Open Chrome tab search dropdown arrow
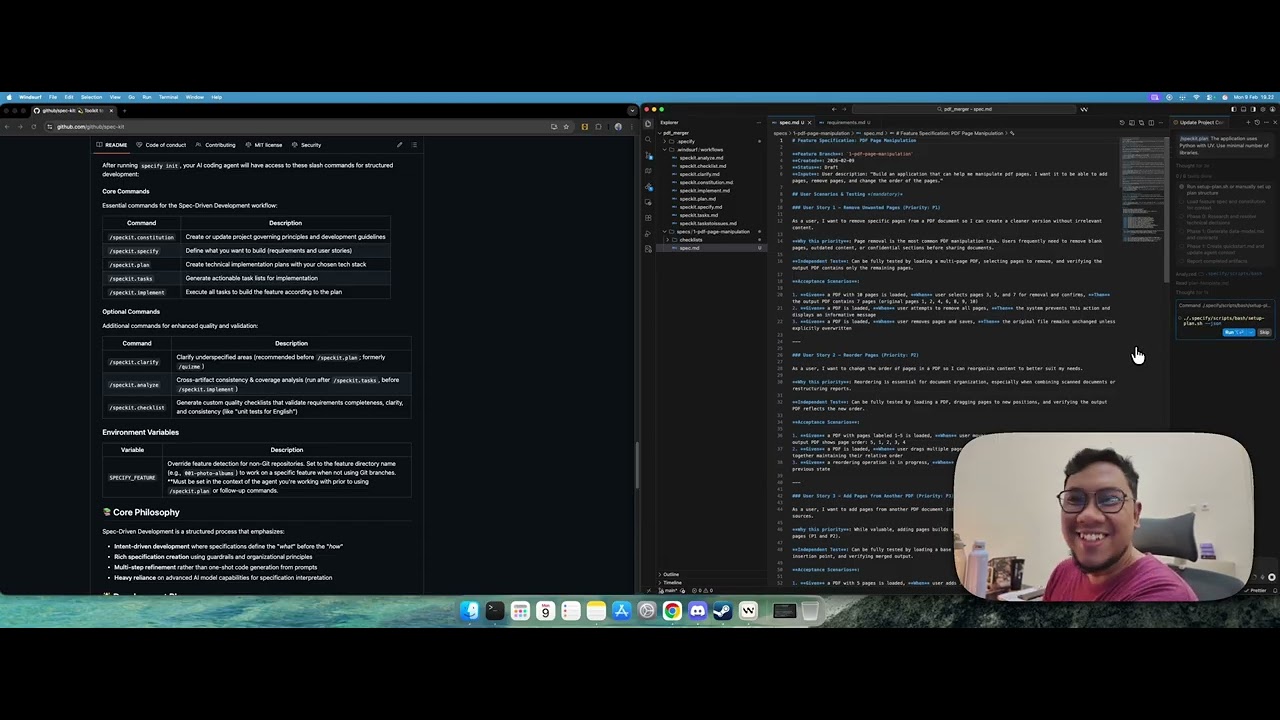This screenshot has height=720, width=1280. [x=632, y=111]
